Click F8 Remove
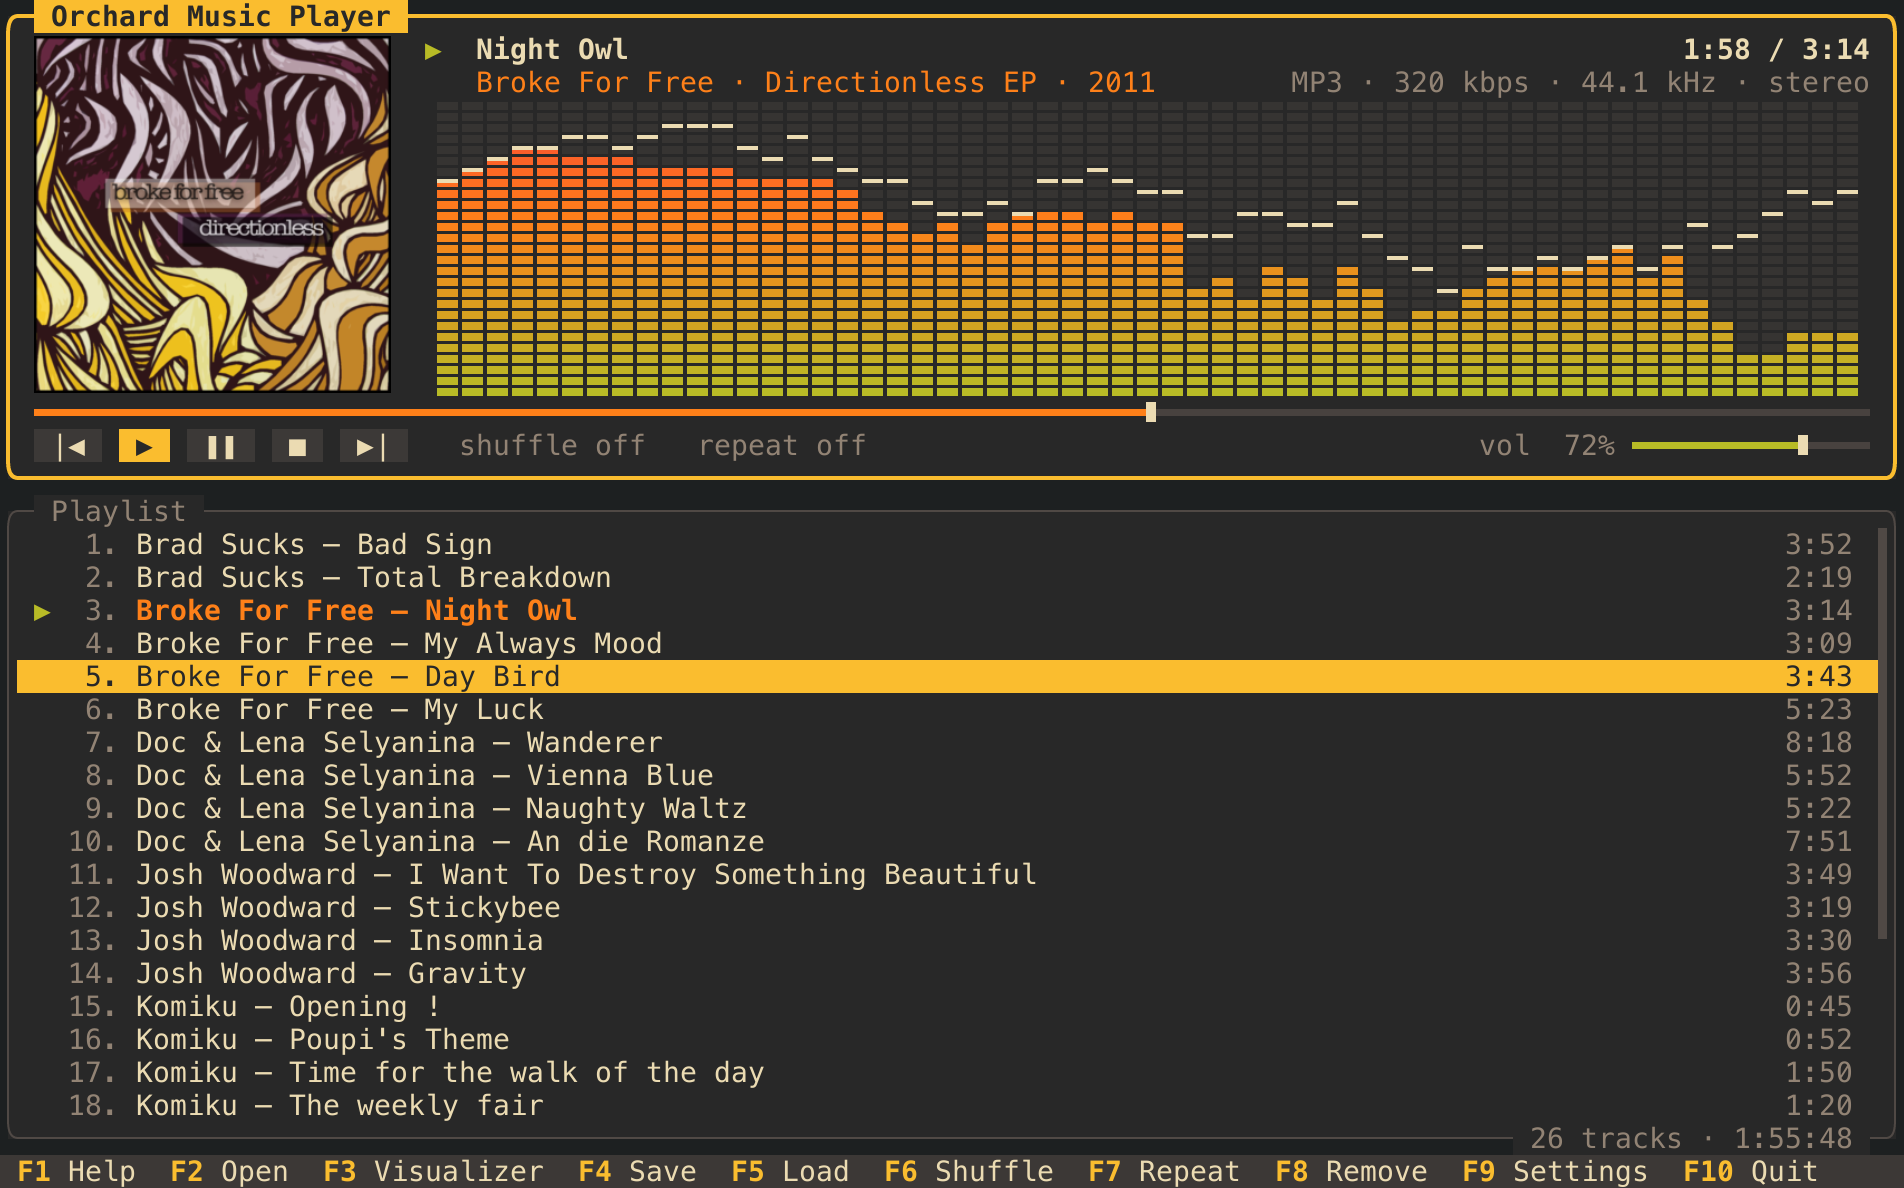 (1351, 1172)
